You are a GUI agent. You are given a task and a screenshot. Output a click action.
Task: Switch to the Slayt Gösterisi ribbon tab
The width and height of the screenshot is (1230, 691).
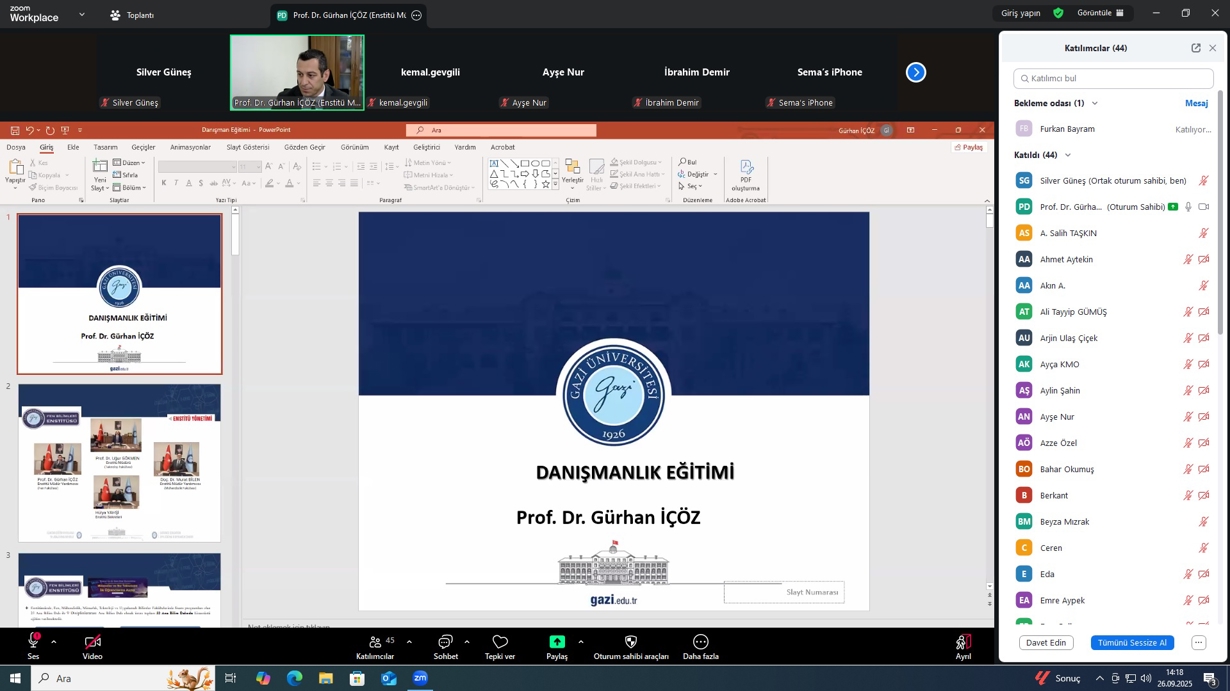pyautogui.click(x=248, y=147)
